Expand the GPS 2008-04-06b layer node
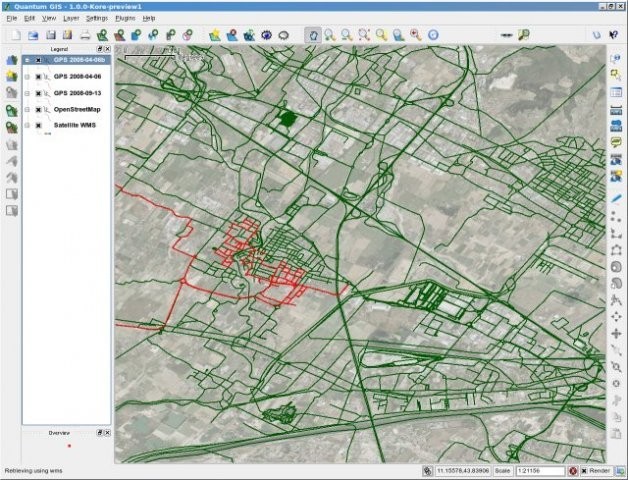This screenshot has width=628, height=480. coord(27,60)
